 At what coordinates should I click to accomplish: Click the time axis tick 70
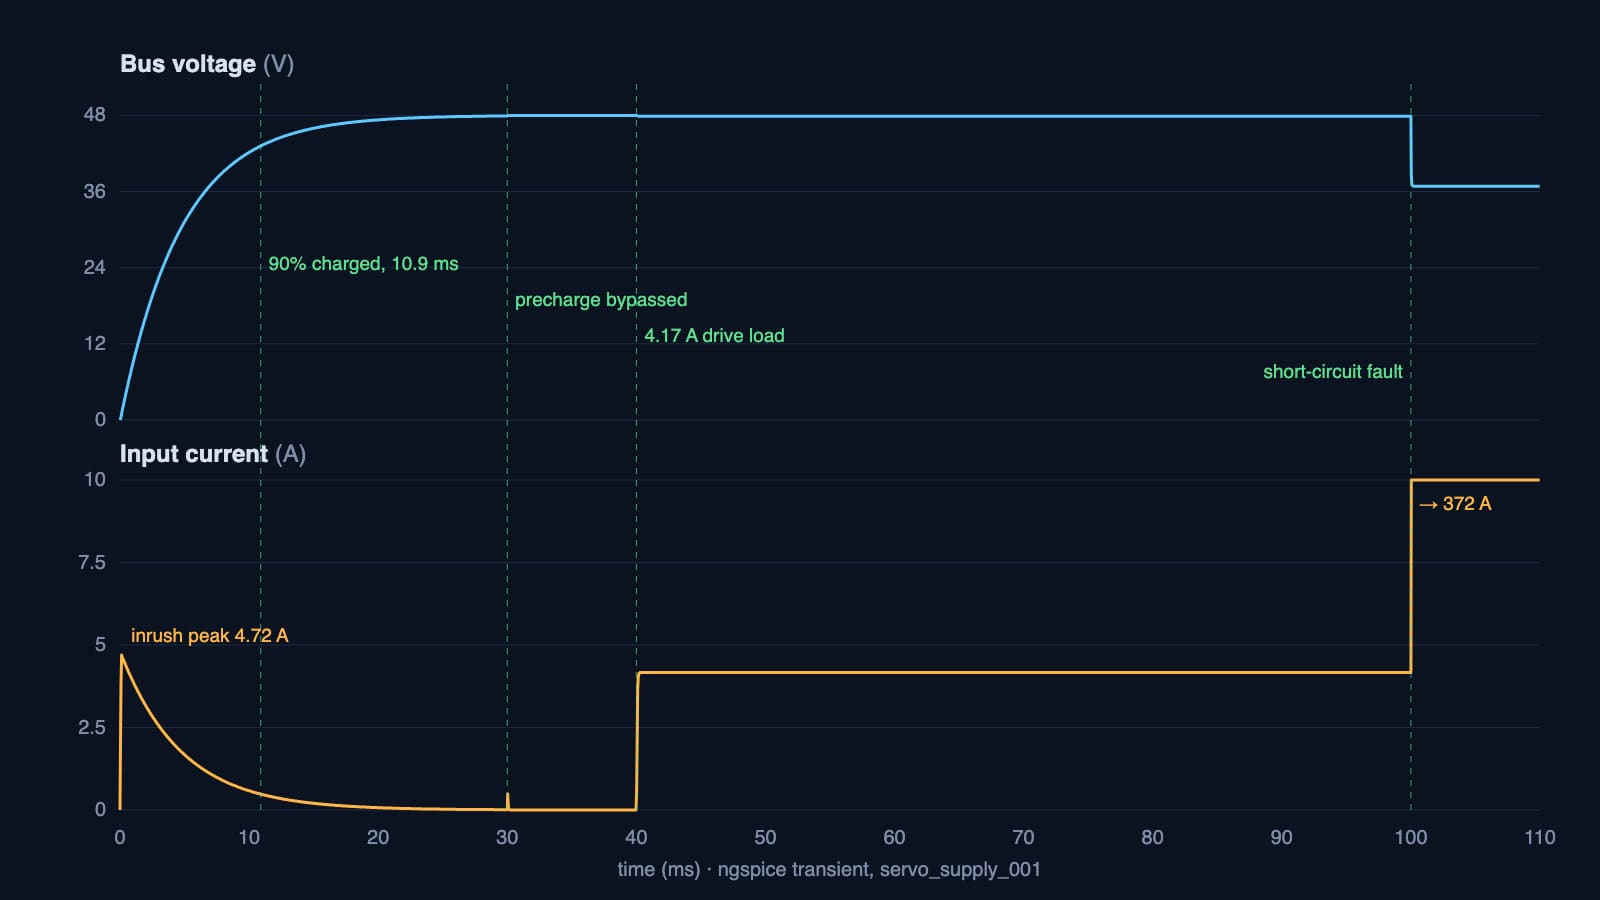click(x=1023, y=837)
